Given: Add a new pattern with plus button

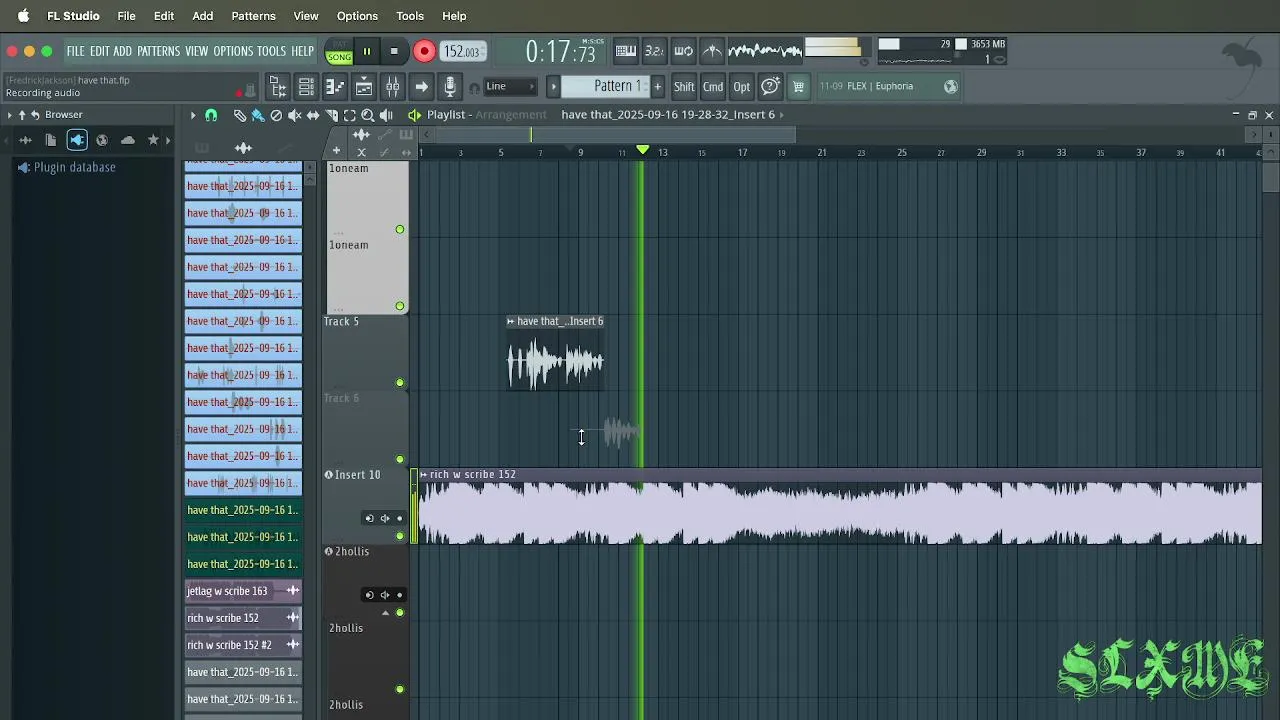Looking at the screenshot, I should click(657, 87).
